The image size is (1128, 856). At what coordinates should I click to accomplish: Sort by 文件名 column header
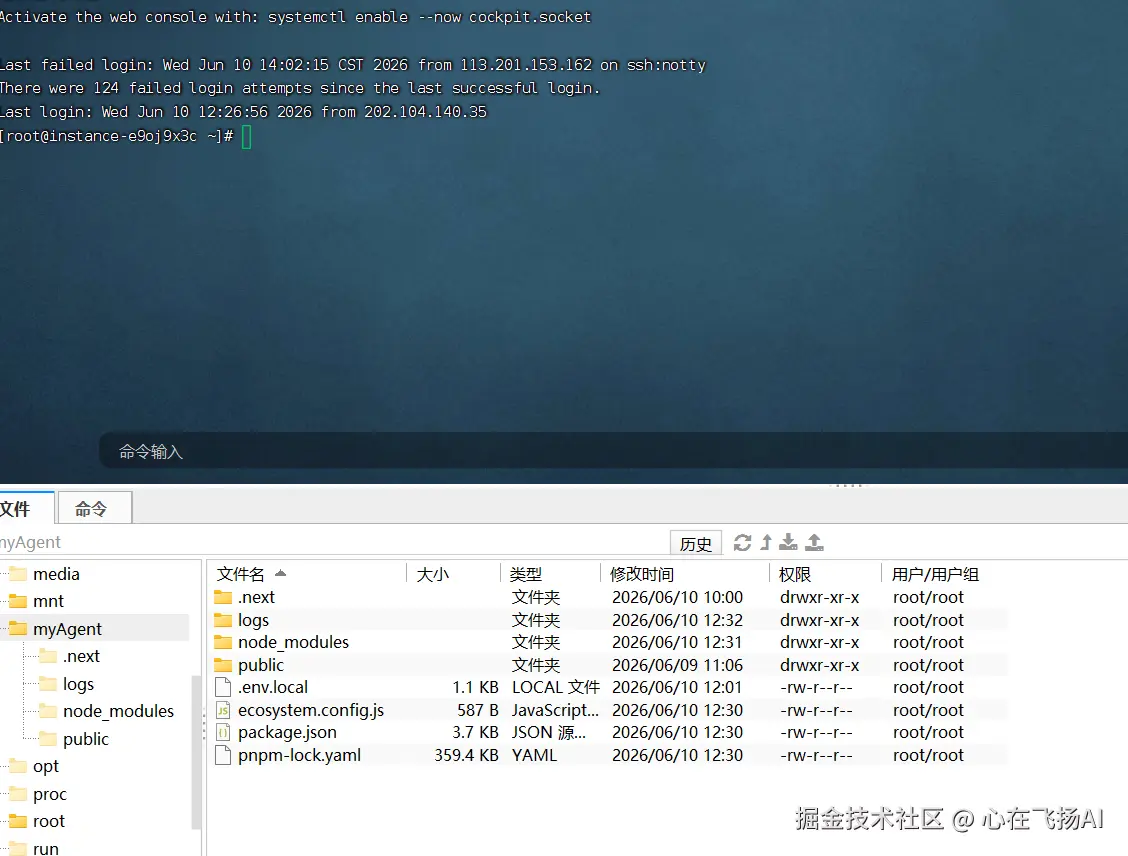309,574
